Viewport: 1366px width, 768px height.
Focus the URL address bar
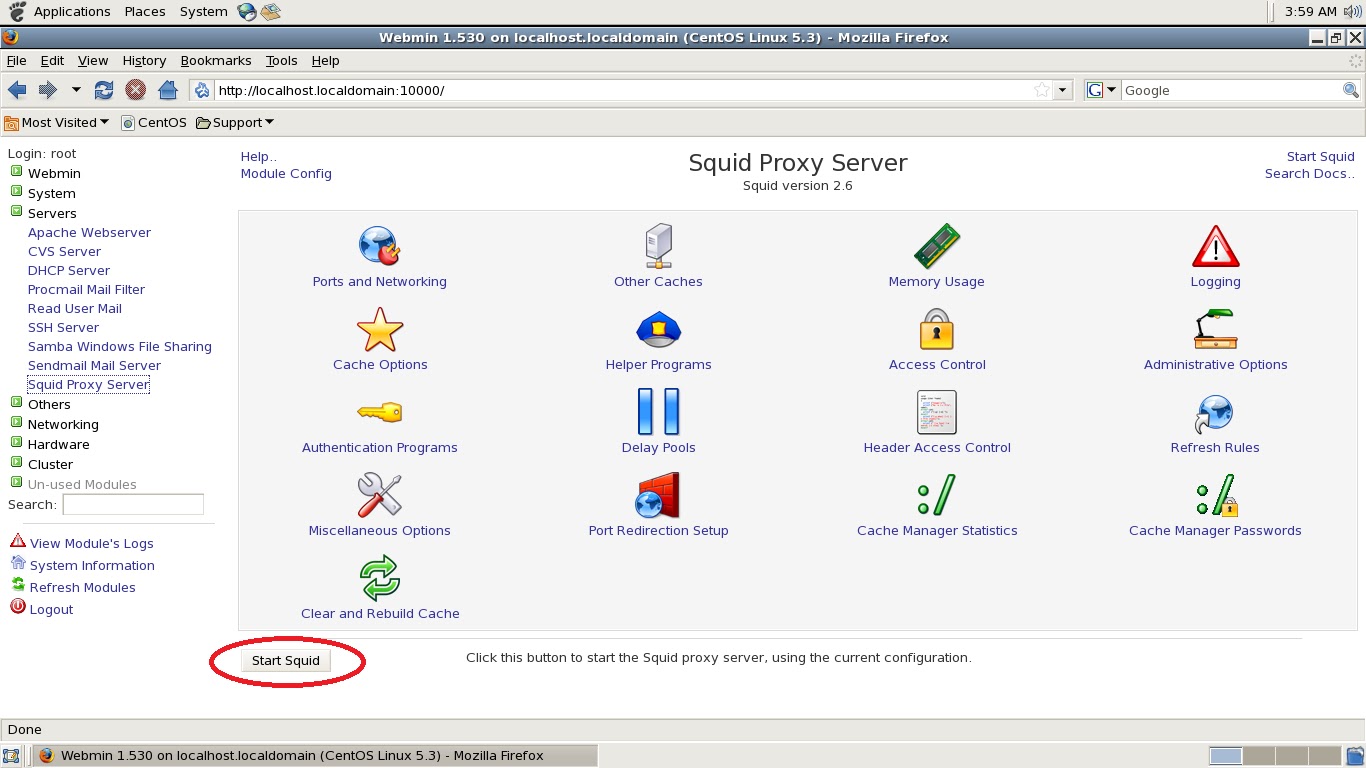click(x=624, y=90)
